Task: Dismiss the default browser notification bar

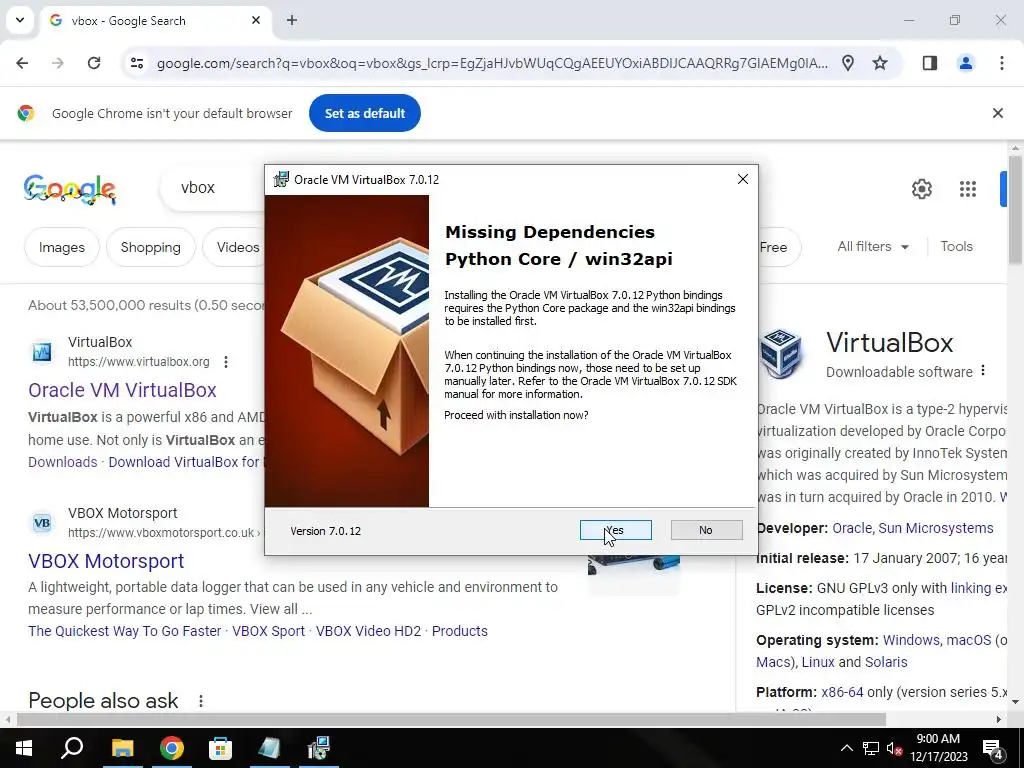Action: tap(997, 113)
